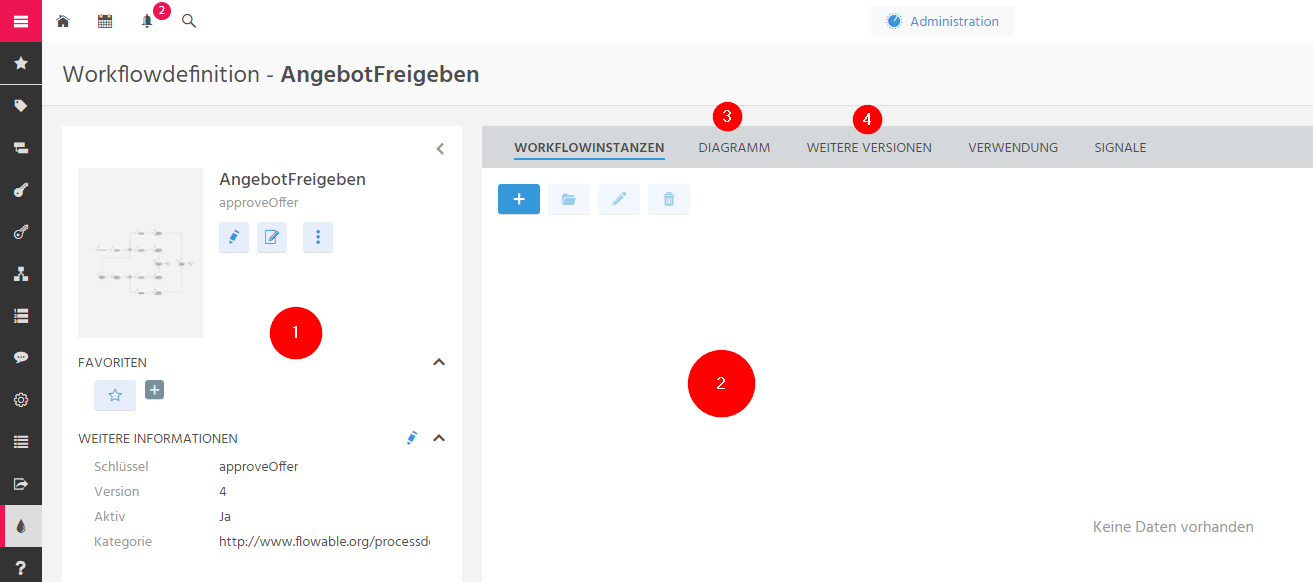Open the stacked bars icon below tag
Screen dimensions: 1313x582
coord(20,147)
